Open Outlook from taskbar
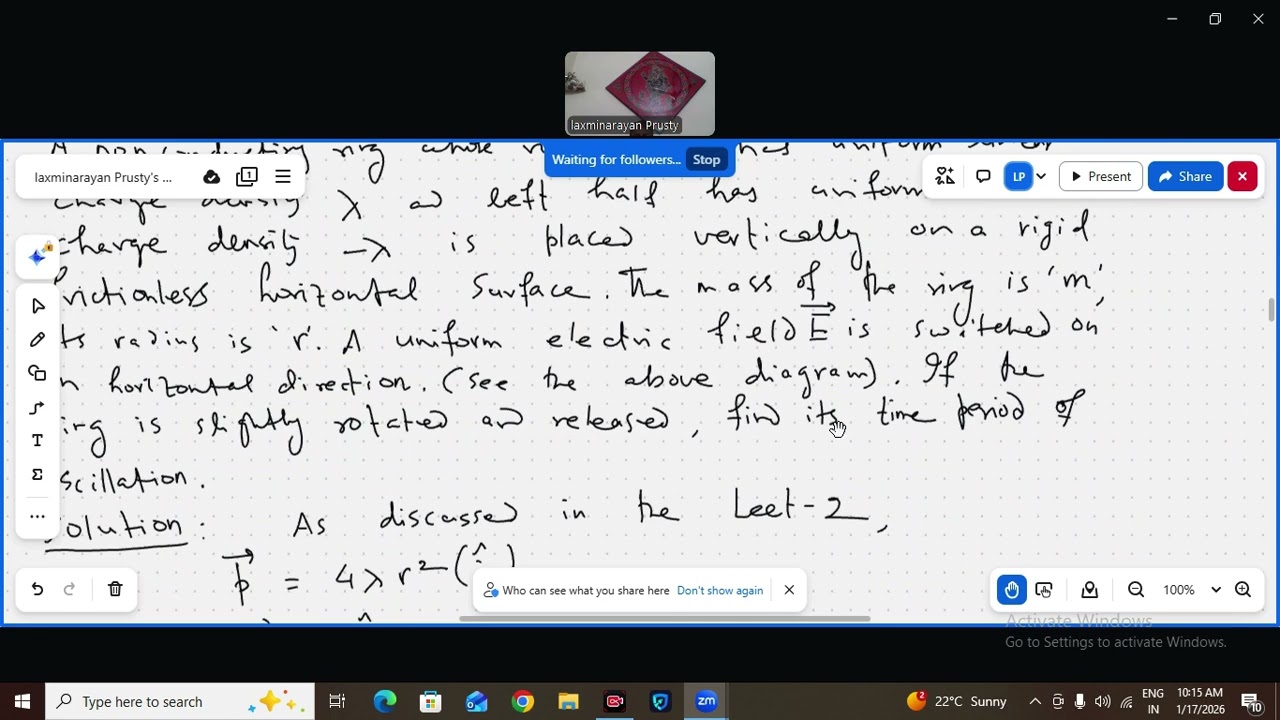 tap(477, 702)
